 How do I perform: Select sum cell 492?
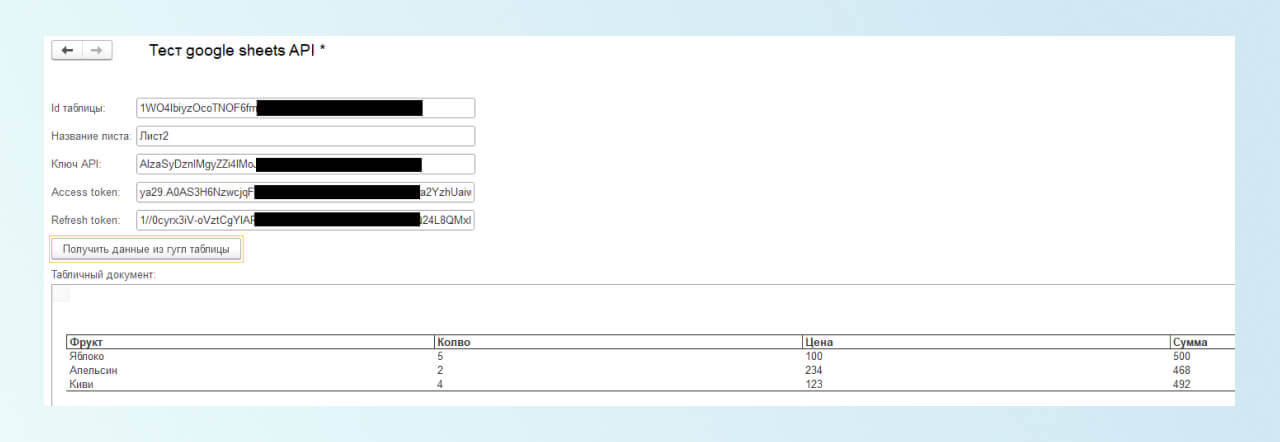pyautogui.click(x=1203, y=384)
